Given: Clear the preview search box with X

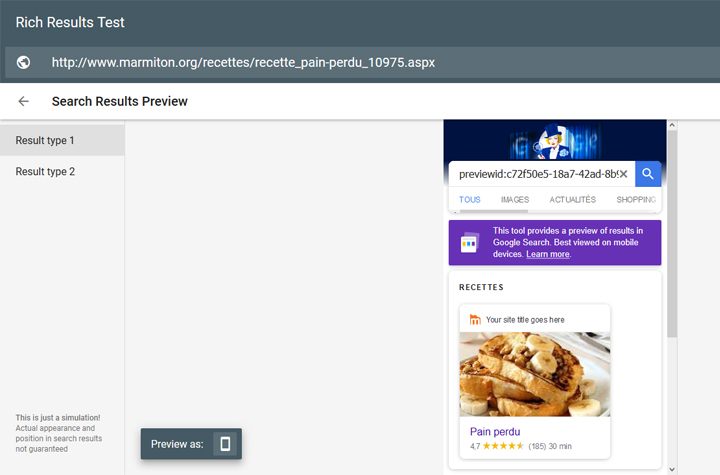Looking at the screenshot, I should [x=624, y=174].
